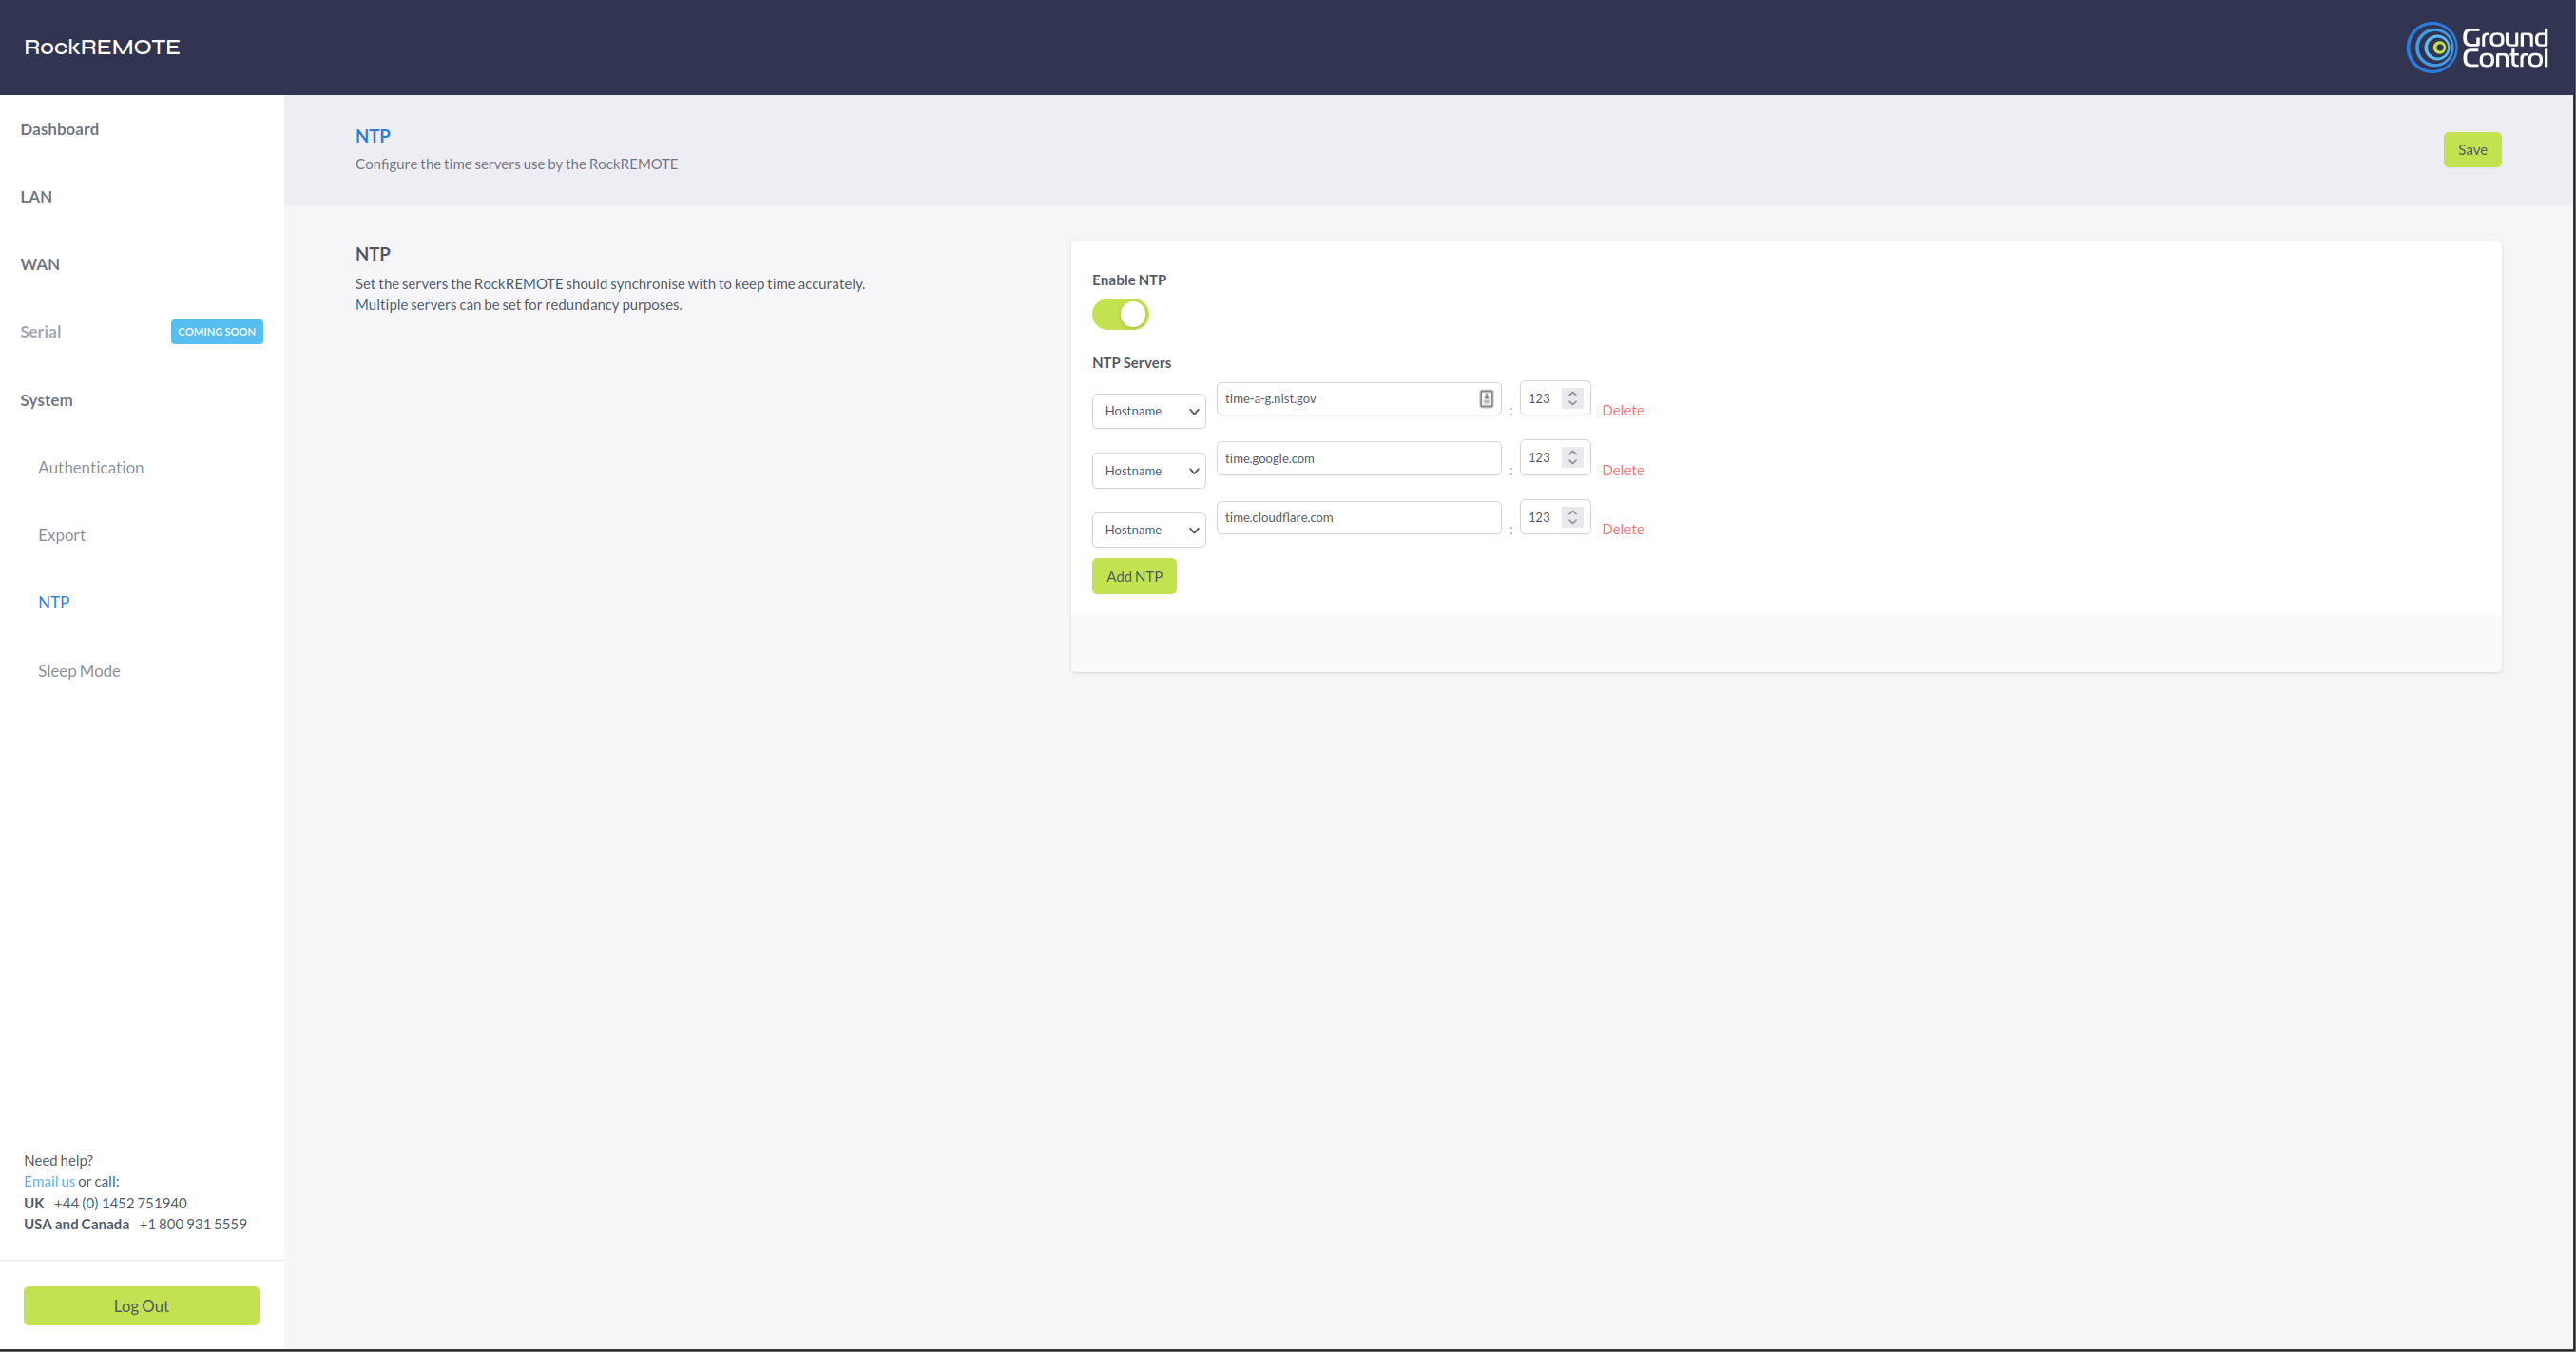Click the COMING SOON badge
Image resolution: width=2576 pixels, height=1352 pixels.
pos(217,332)
